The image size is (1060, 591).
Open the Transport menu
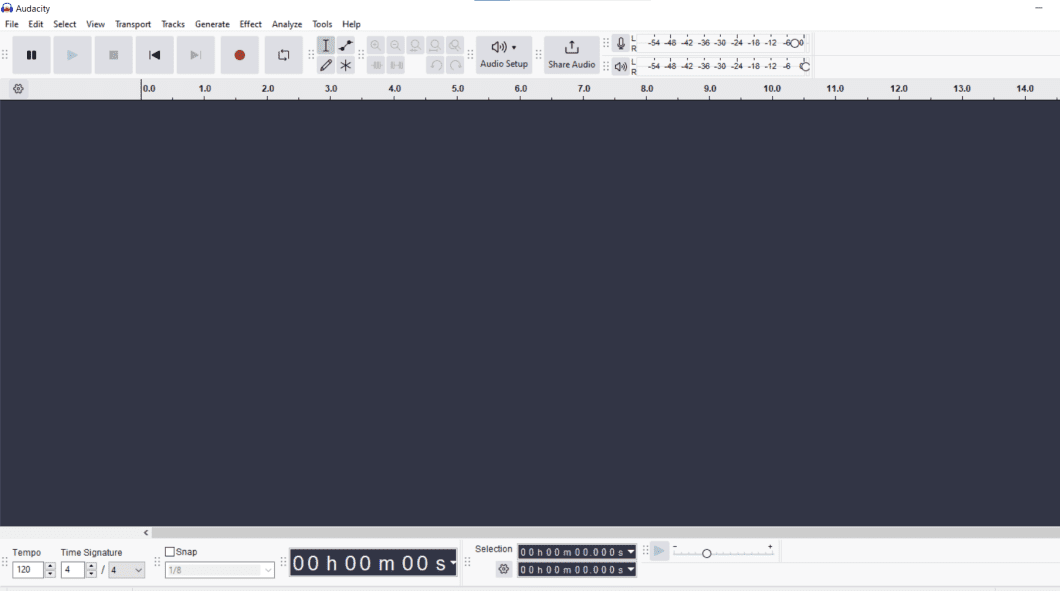(133, 24)
